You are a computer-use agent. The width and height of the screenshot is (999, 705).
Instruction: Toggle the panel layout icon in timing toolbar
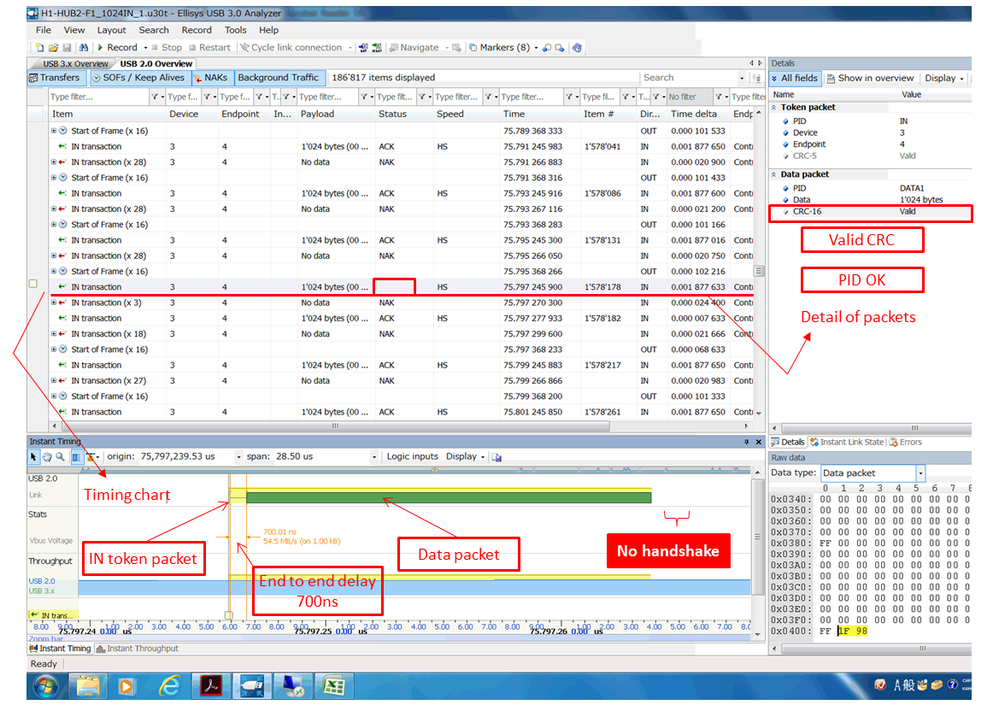point(76,457)
